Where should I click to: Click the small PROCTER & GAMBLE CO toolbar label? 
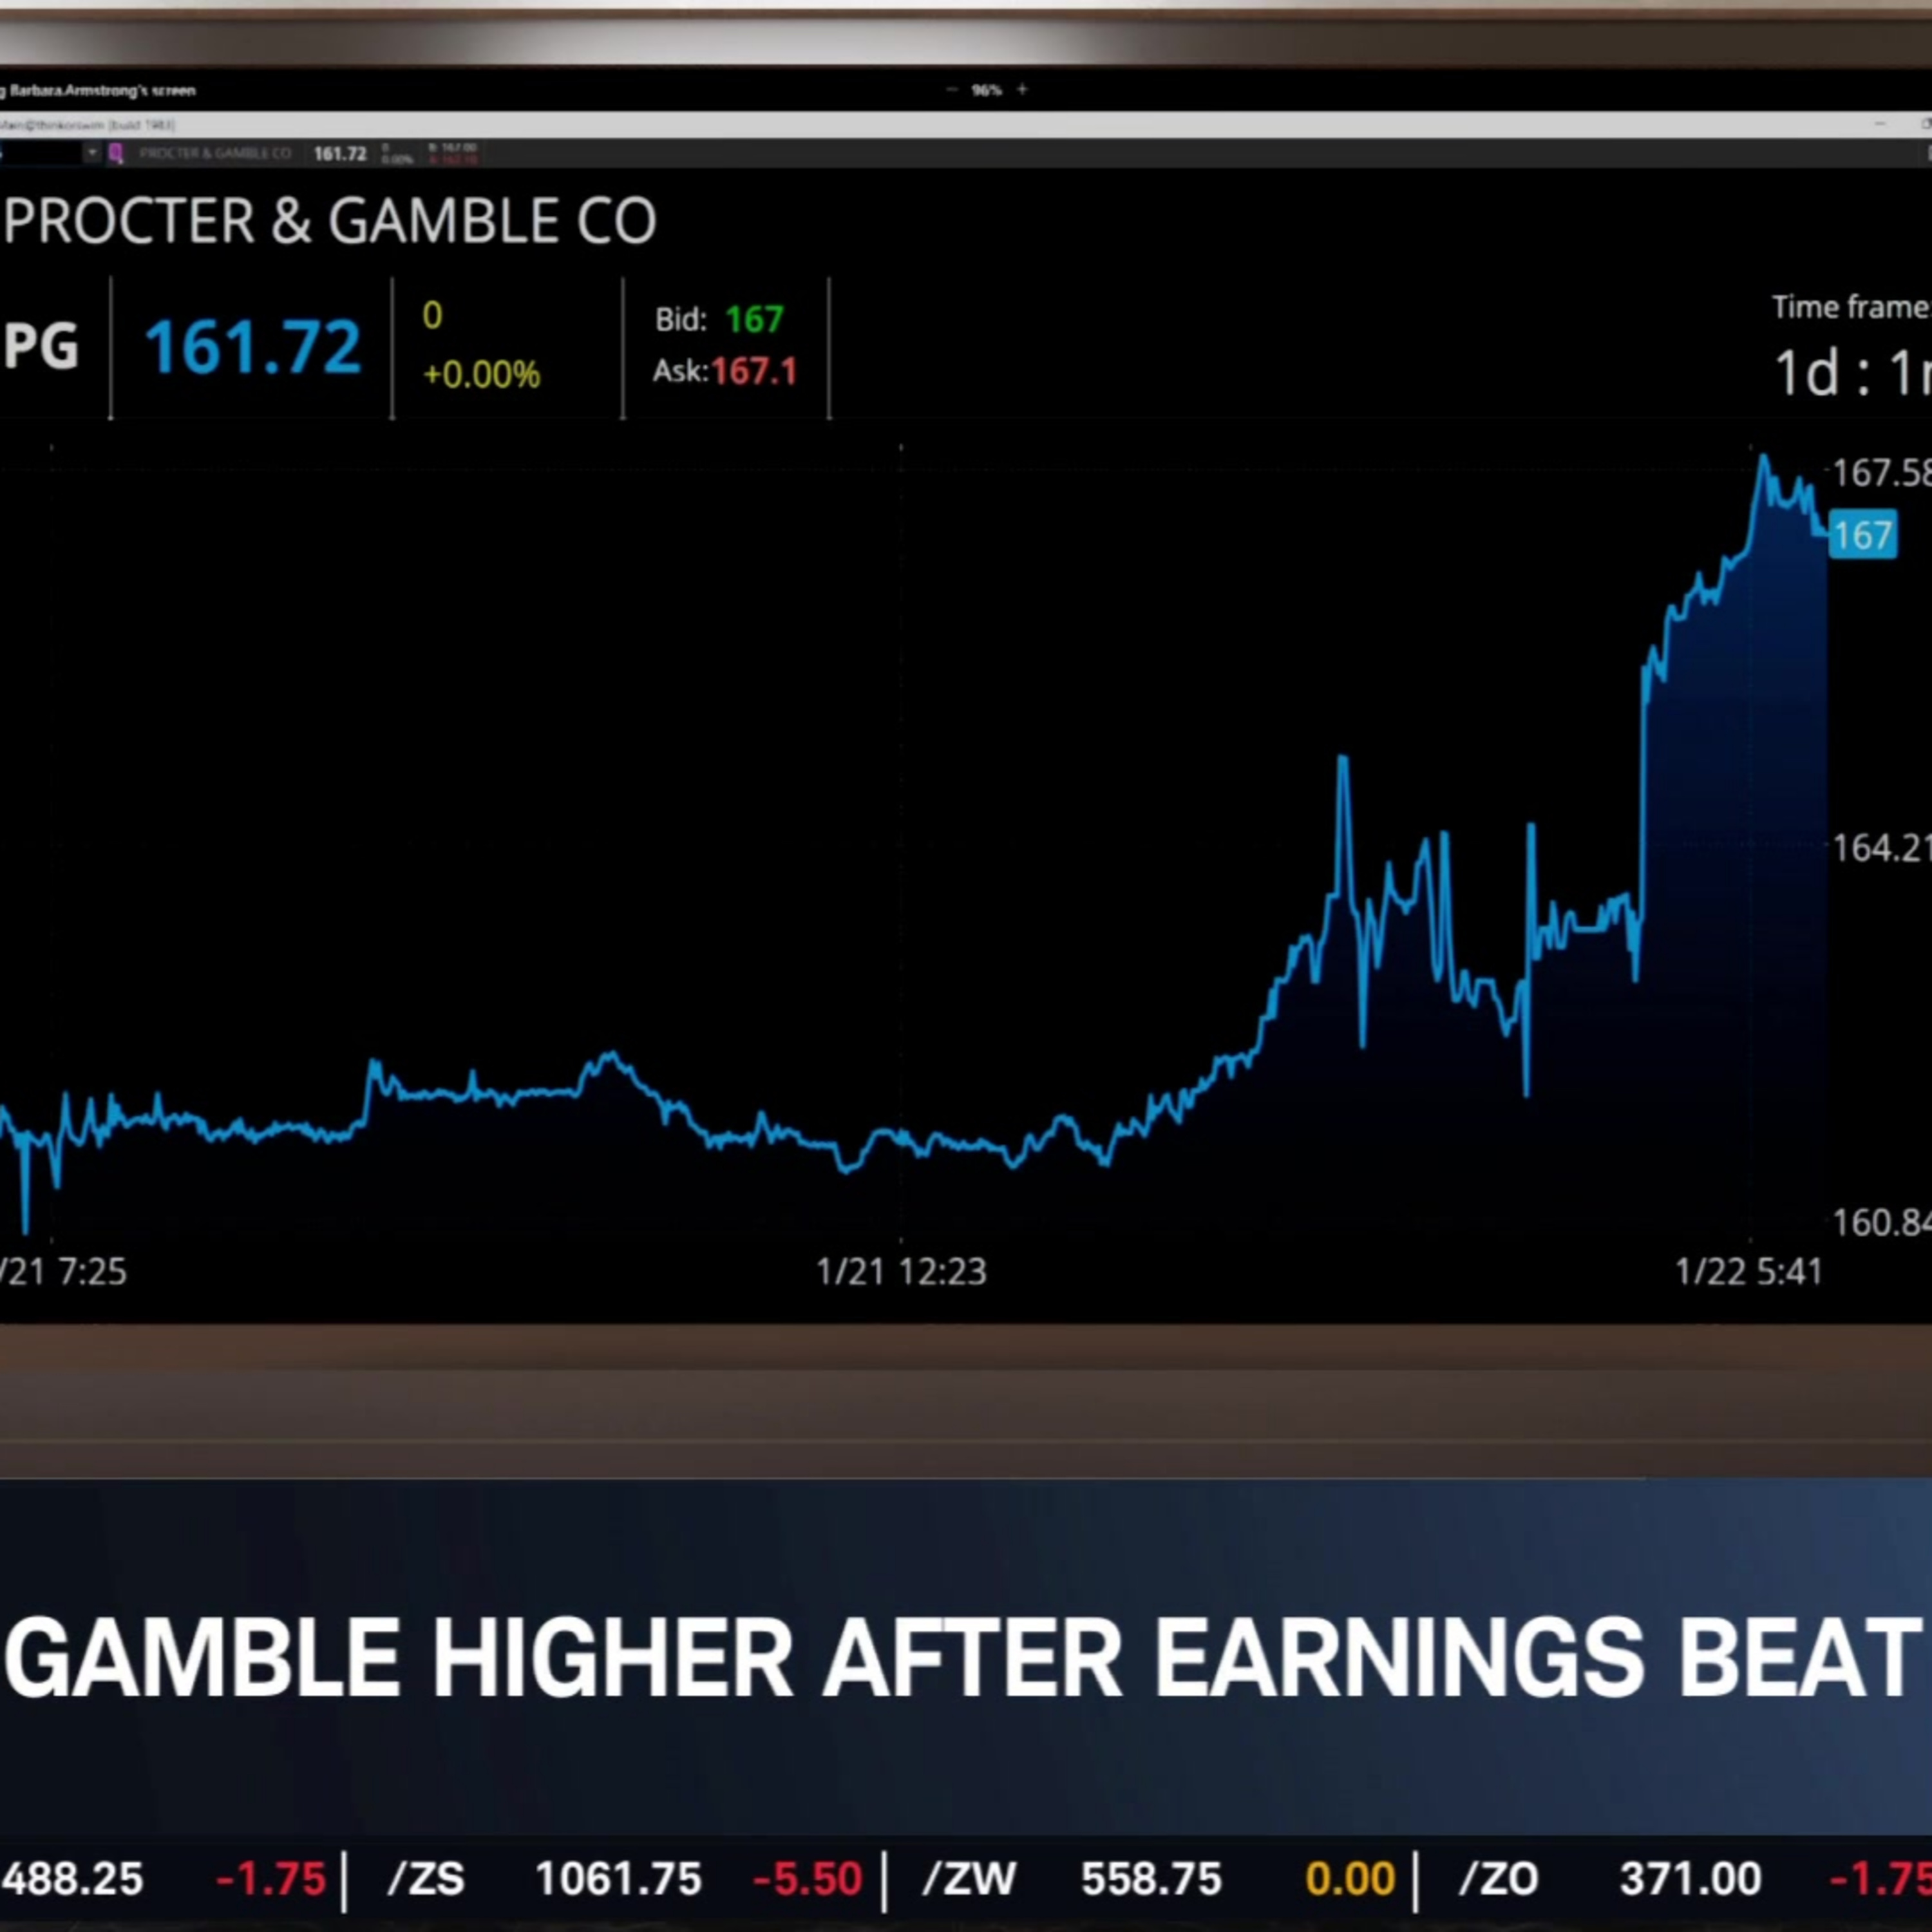pos(215,153)
